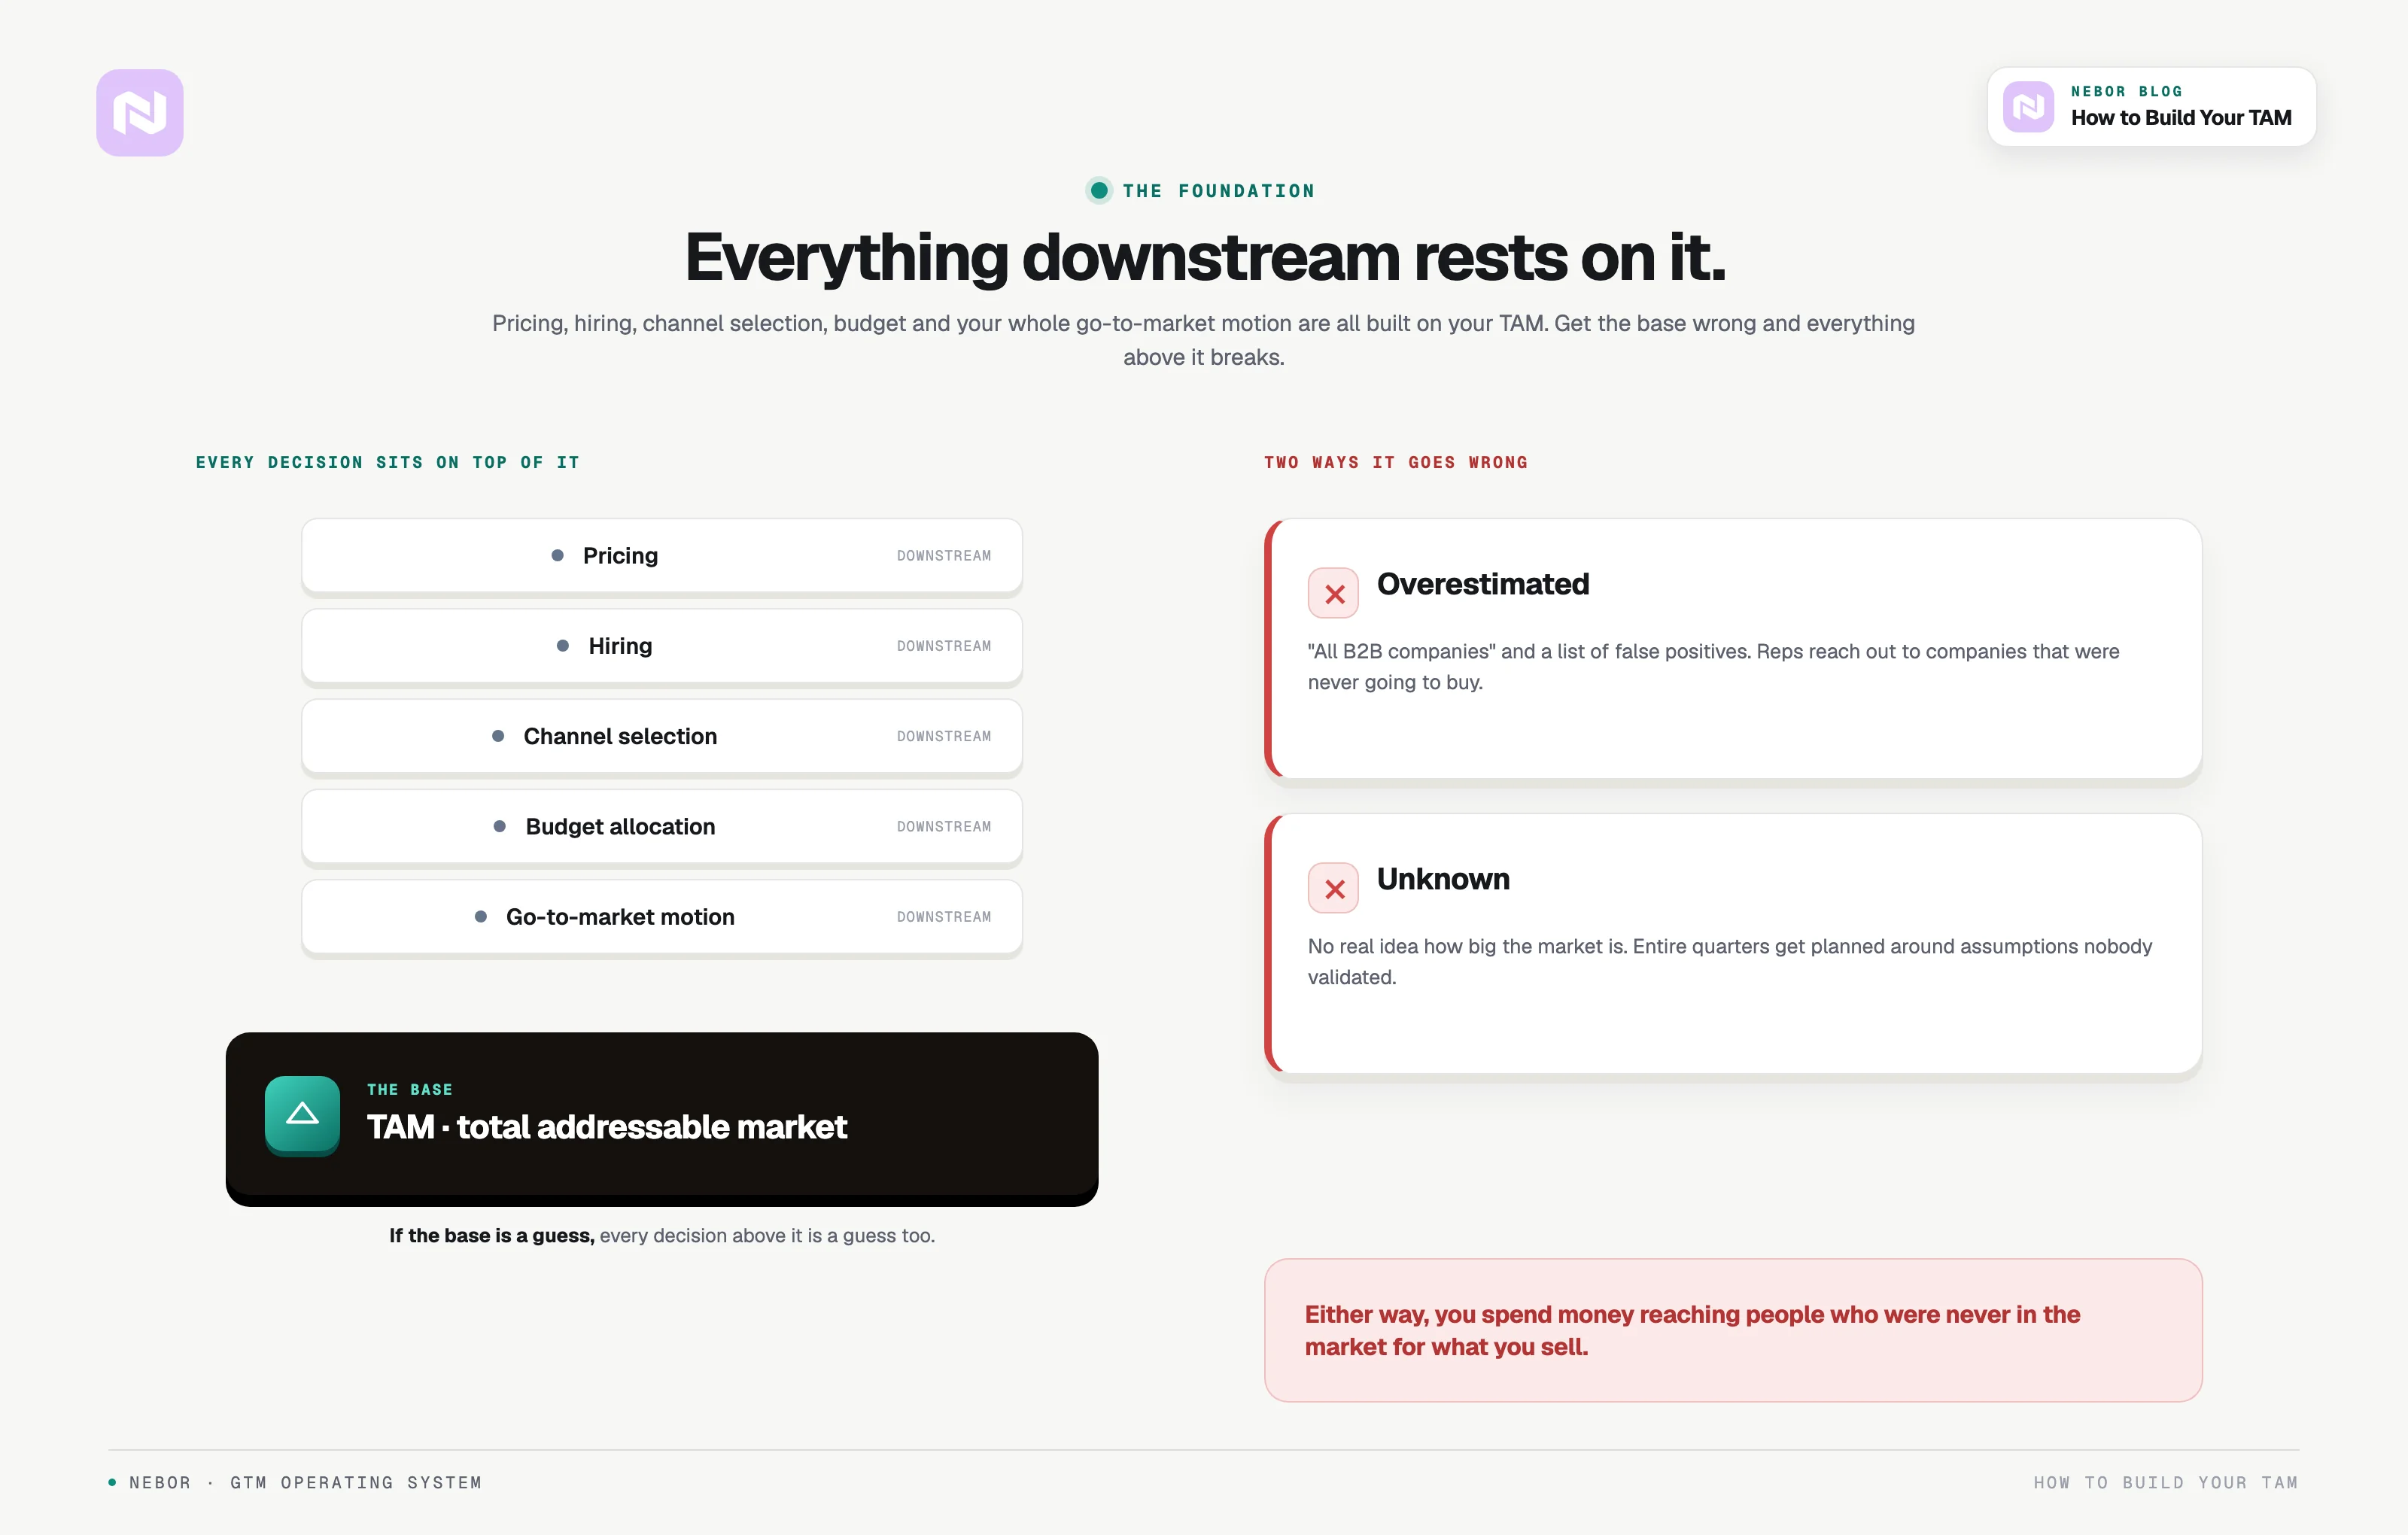This screenshot has width=2408, height=1535.
Task: Click the 'All B2B companies' description text
Action: click(x=1713, y=666)
